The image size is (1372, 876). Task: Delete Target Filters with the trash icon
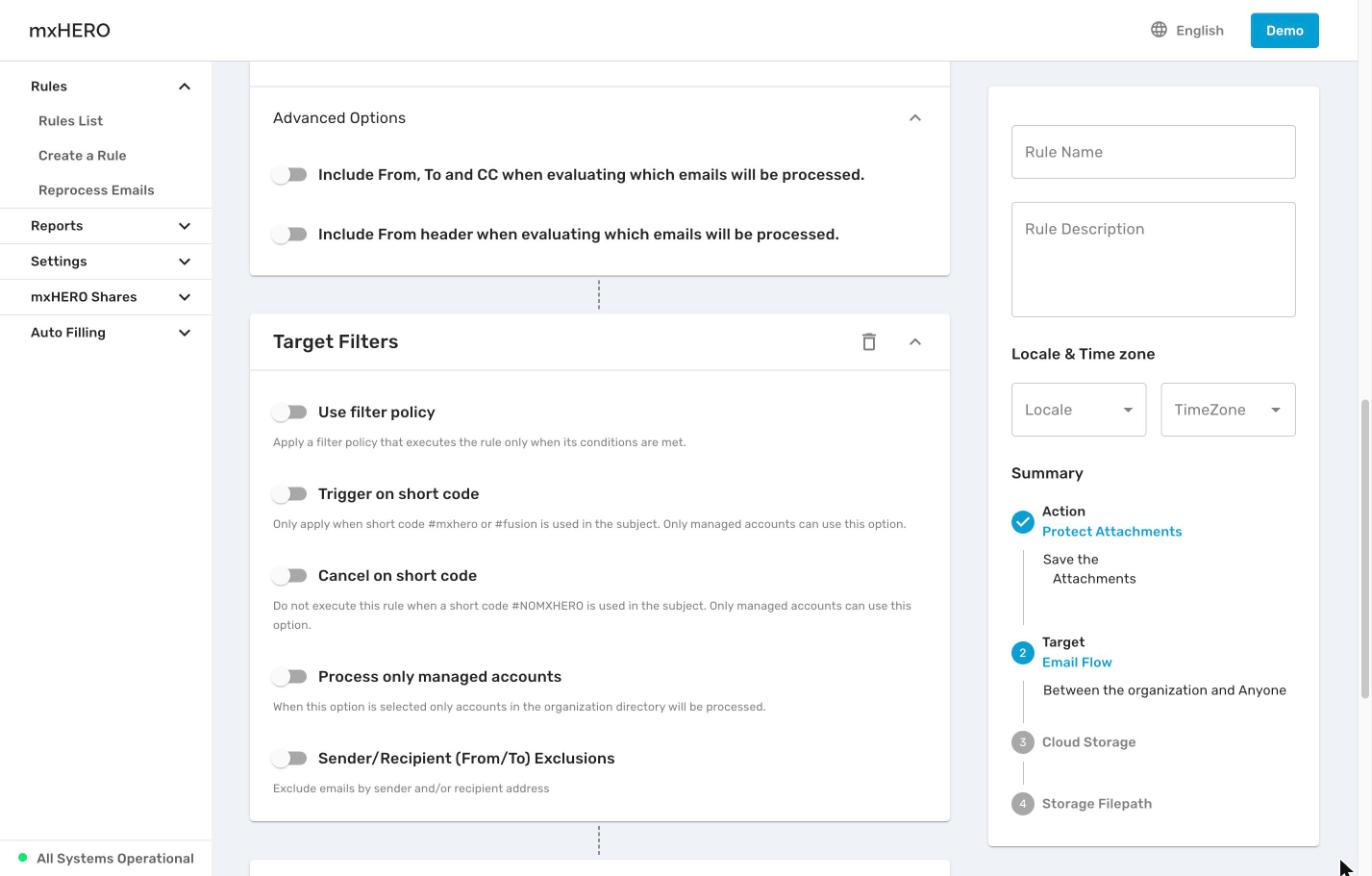pyautogui.click(x=869, y=342)
